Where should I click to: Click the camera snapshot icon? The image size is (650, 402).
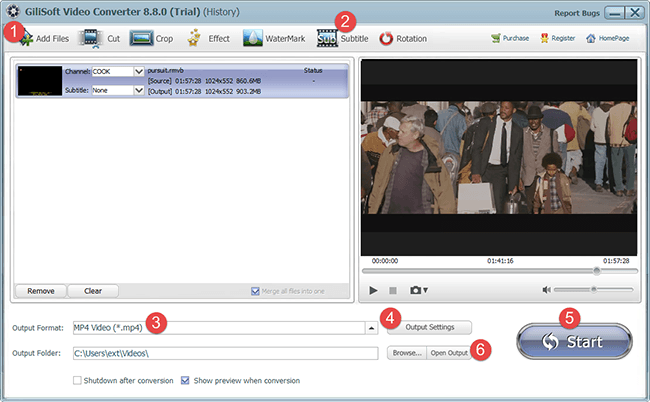(x=416, y=290)
